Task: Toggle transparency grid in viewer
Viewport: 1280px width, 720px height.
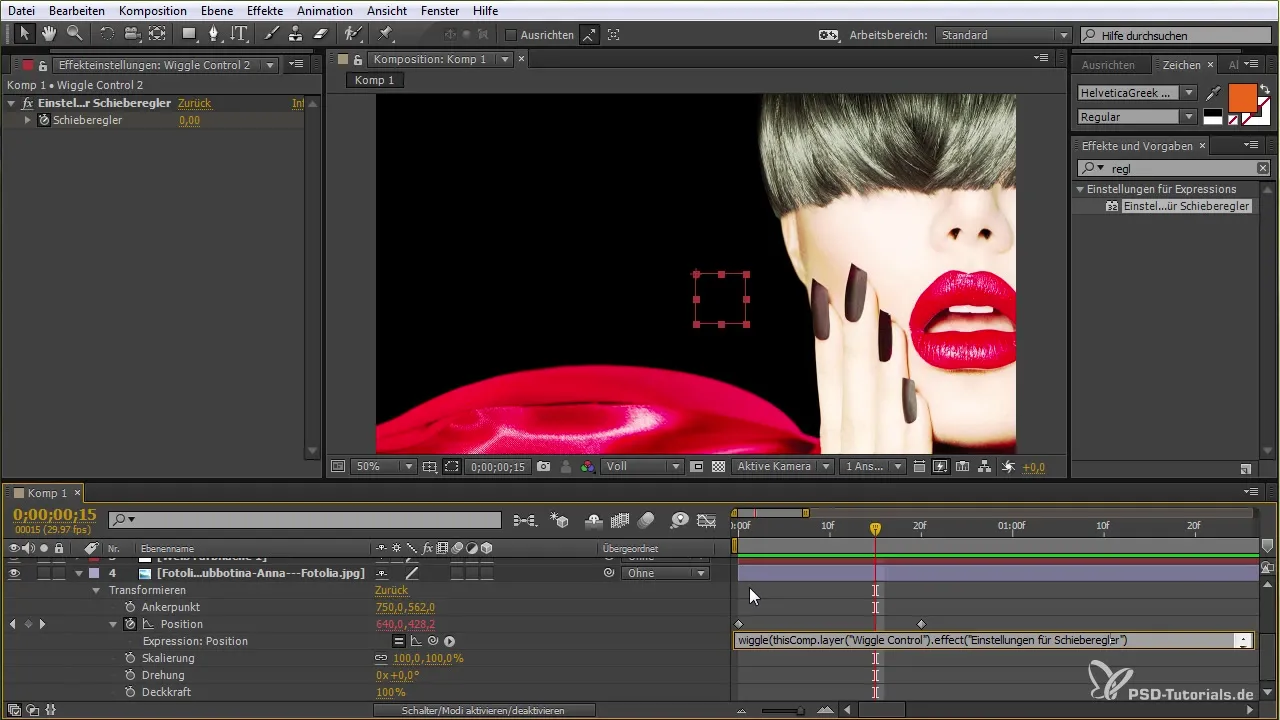Action: pos(717,466)
